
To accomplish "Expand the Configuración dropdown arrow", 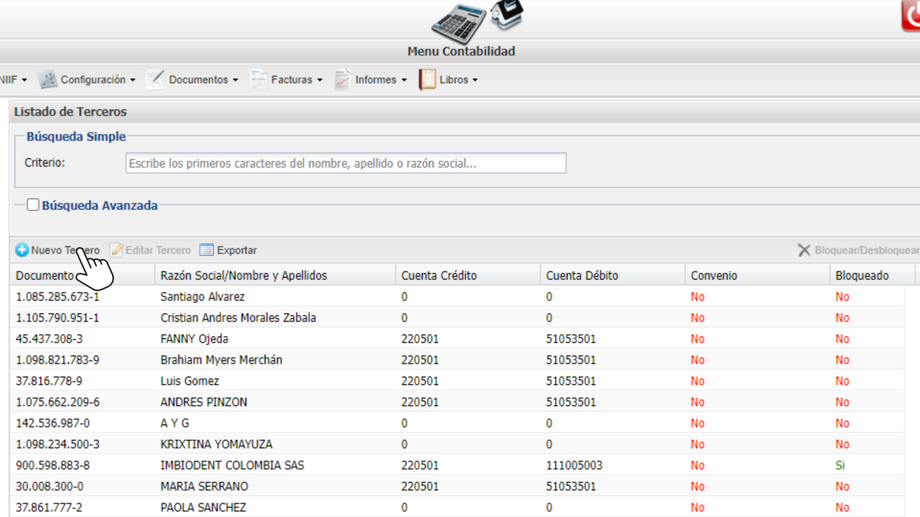I will coord(133,80).
